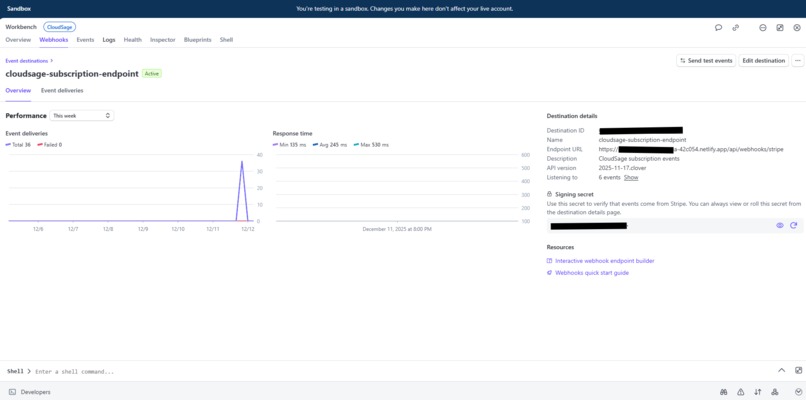
Task: Click the 2025-11-17.clover API version value
Action: [622, 168]
